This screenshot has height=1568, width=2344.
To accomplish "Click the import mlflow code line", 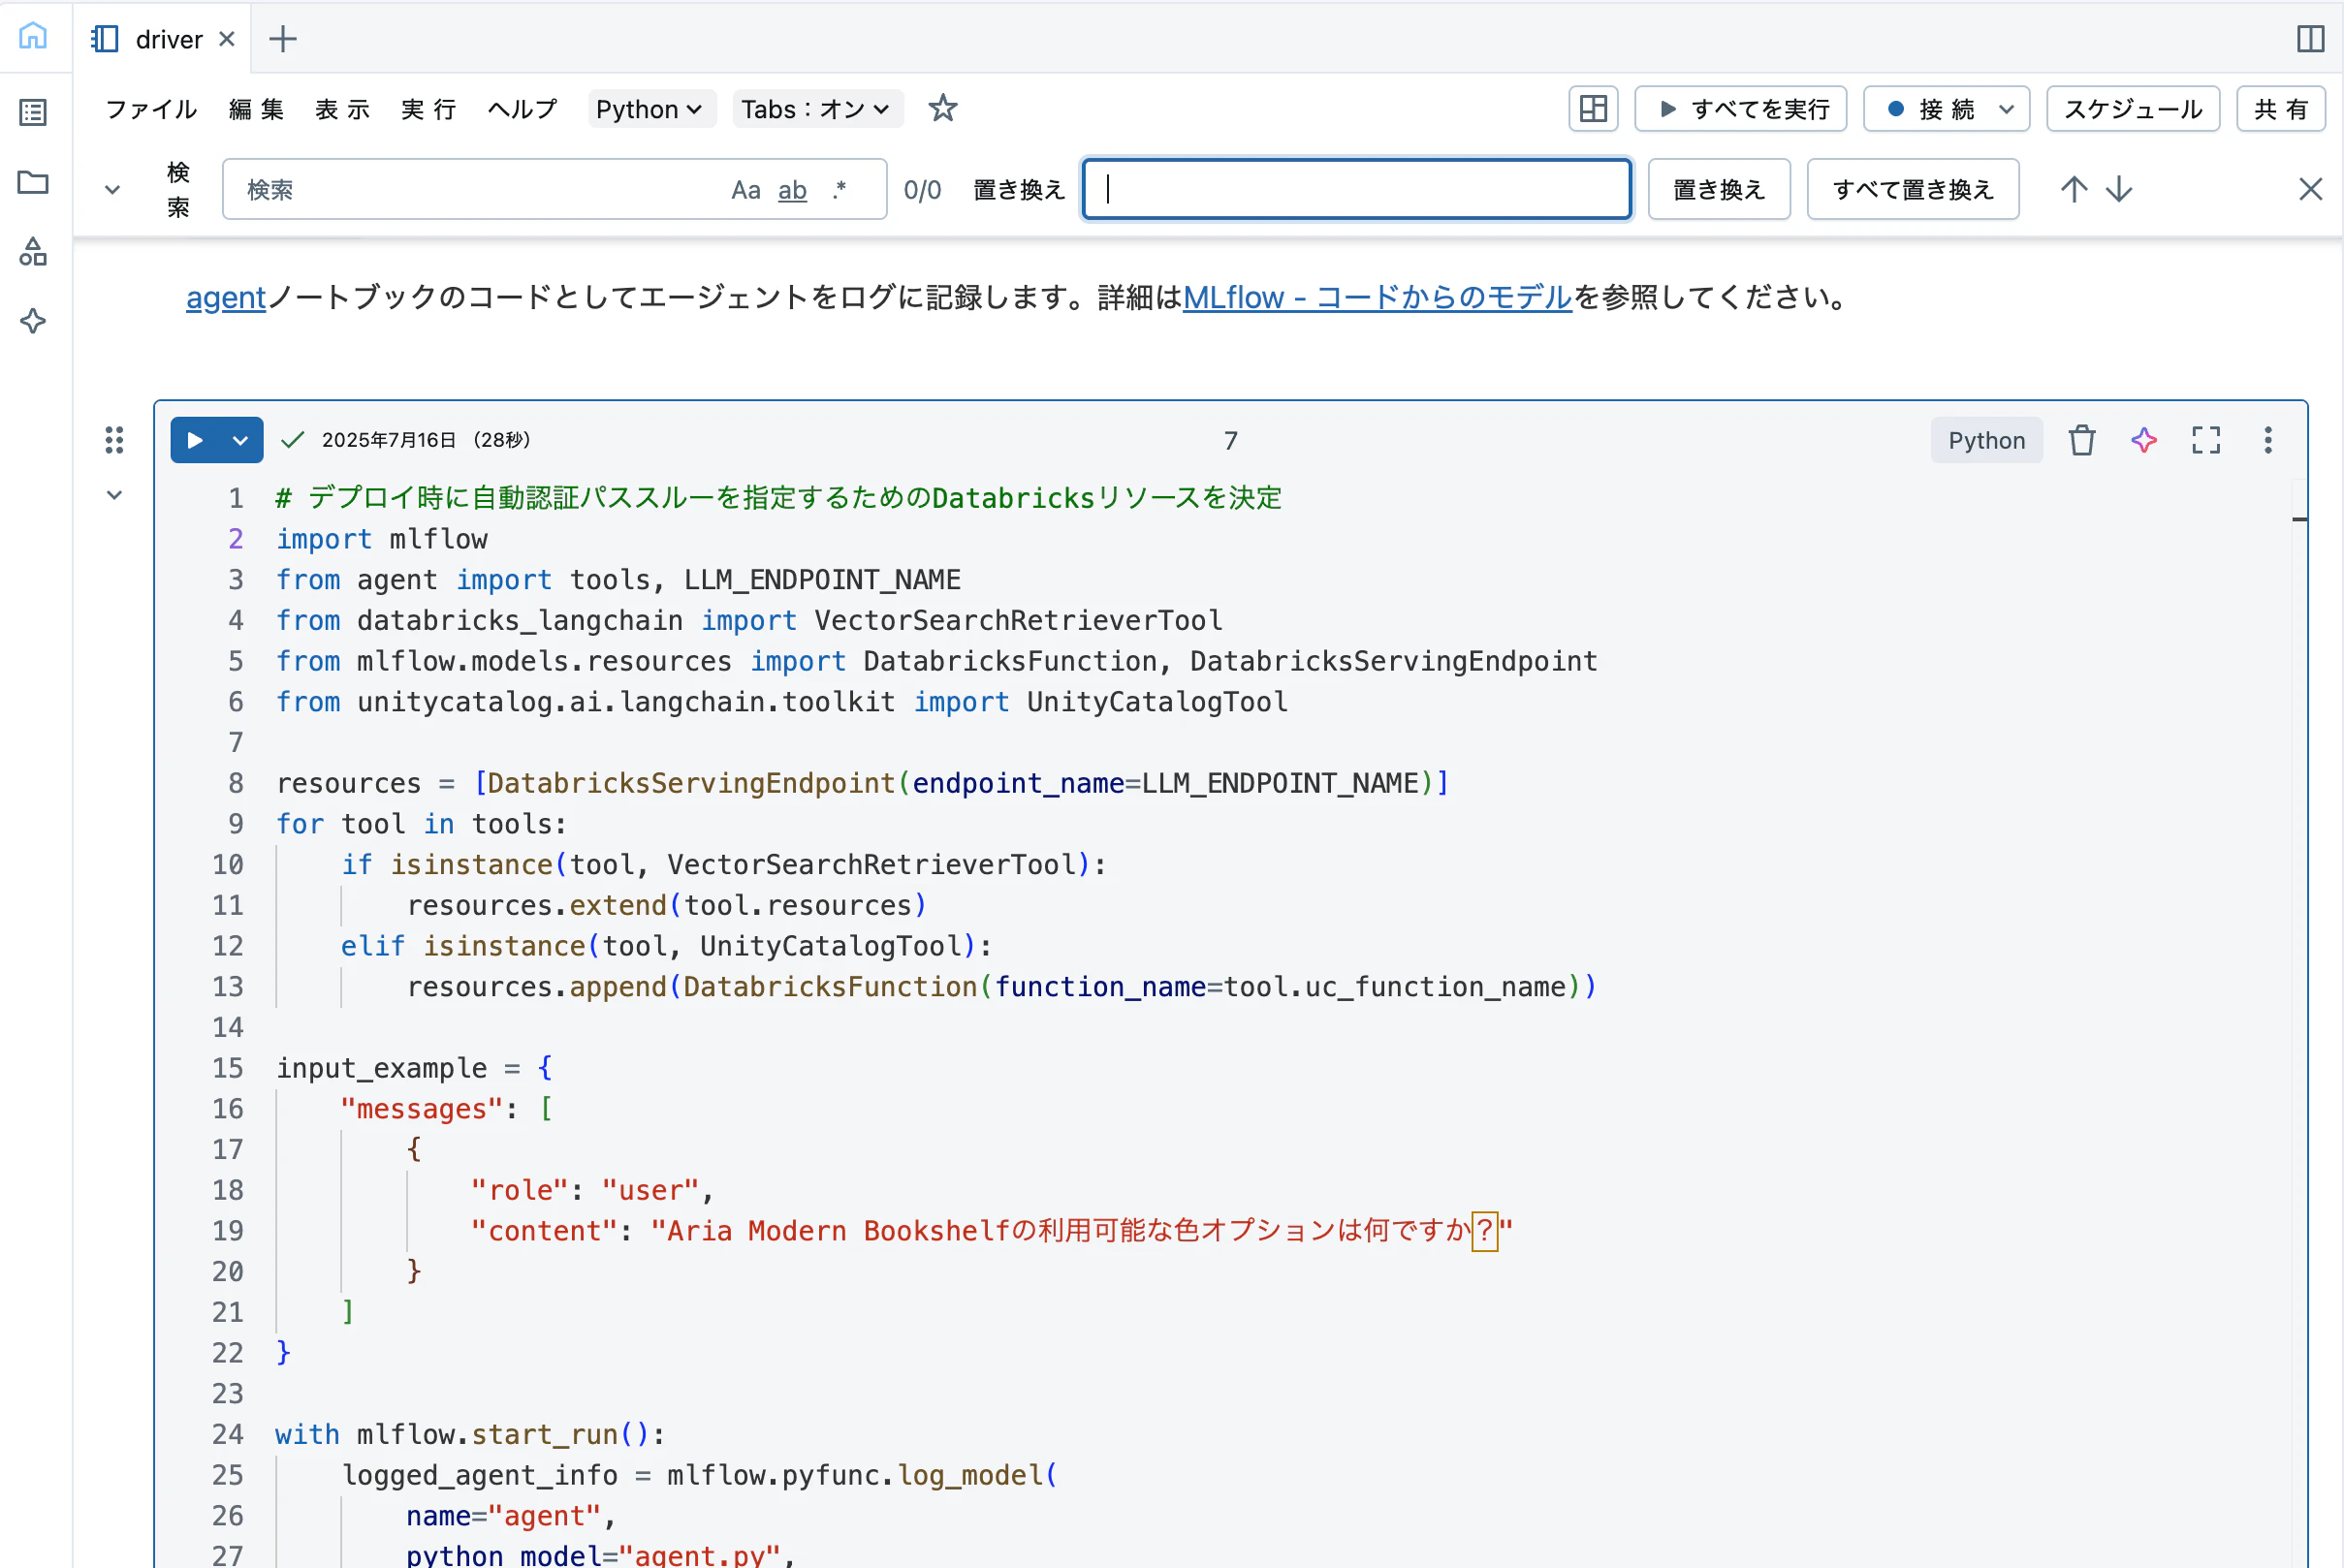I will [x=382, y=539].
